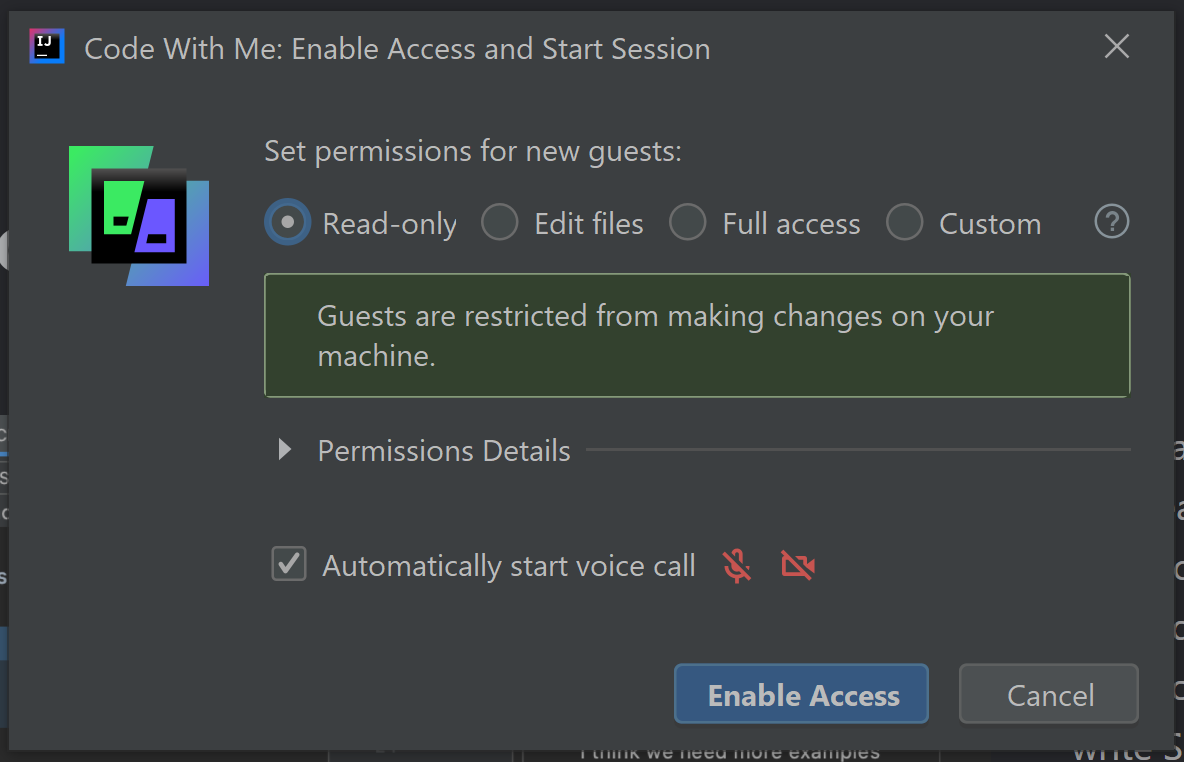Switch to Custom permissions
Screen dimensions: 1184x762
pyautogui.click(x=905, y=222)
